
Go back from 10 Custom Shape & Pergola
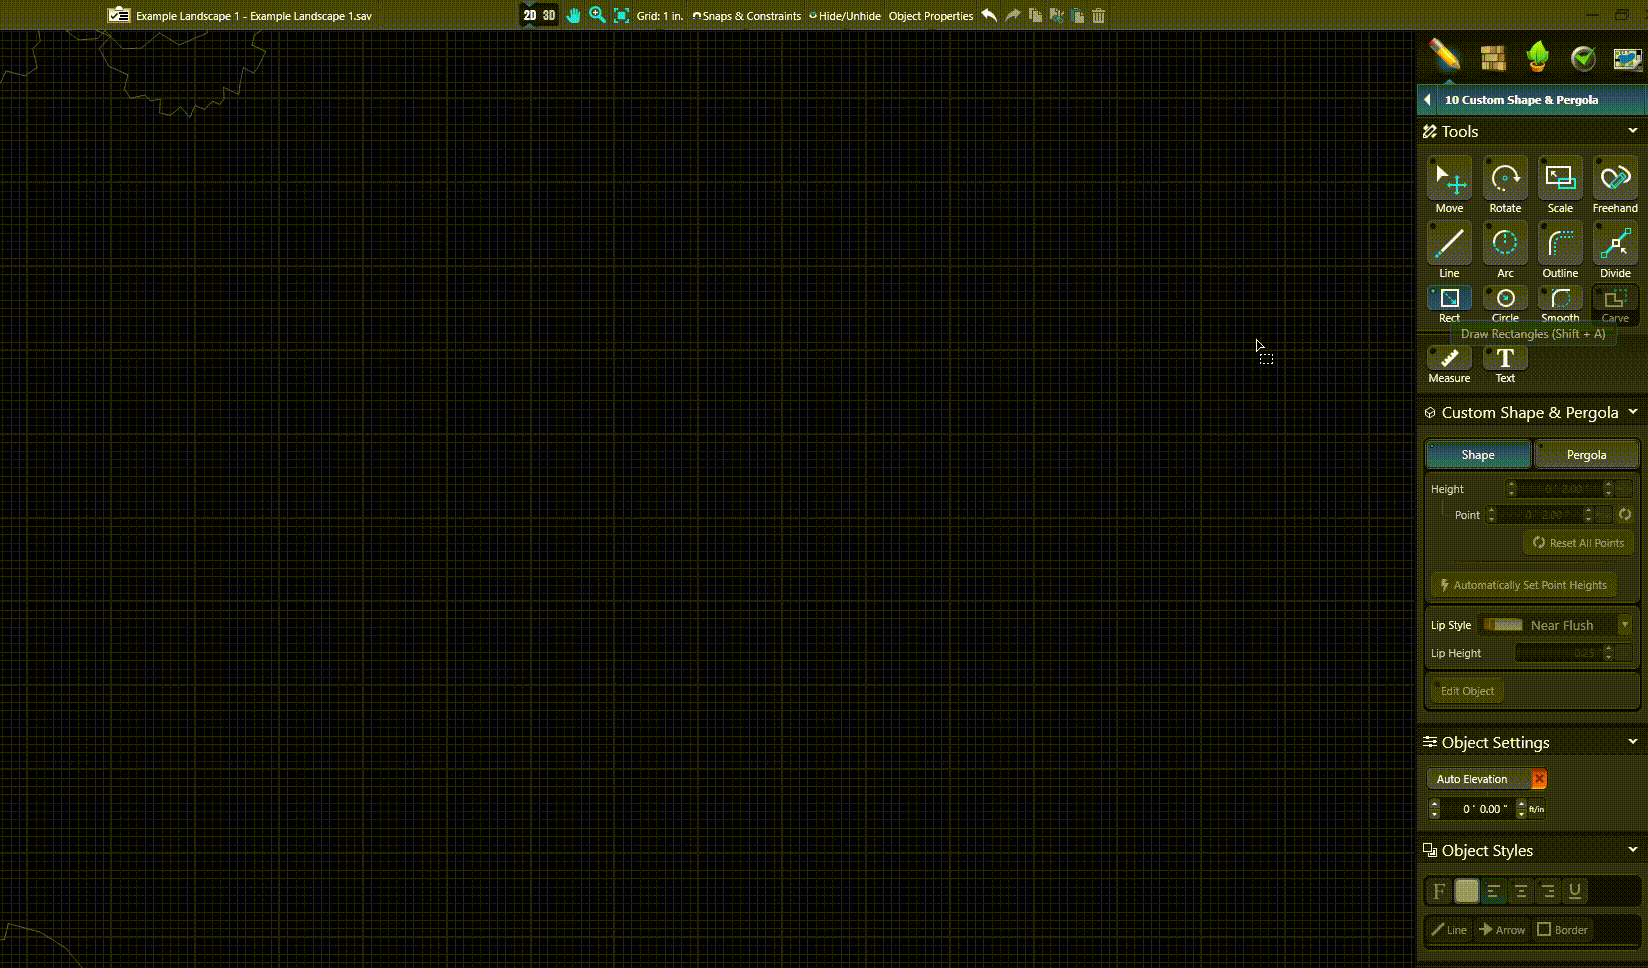[1428, 100]
